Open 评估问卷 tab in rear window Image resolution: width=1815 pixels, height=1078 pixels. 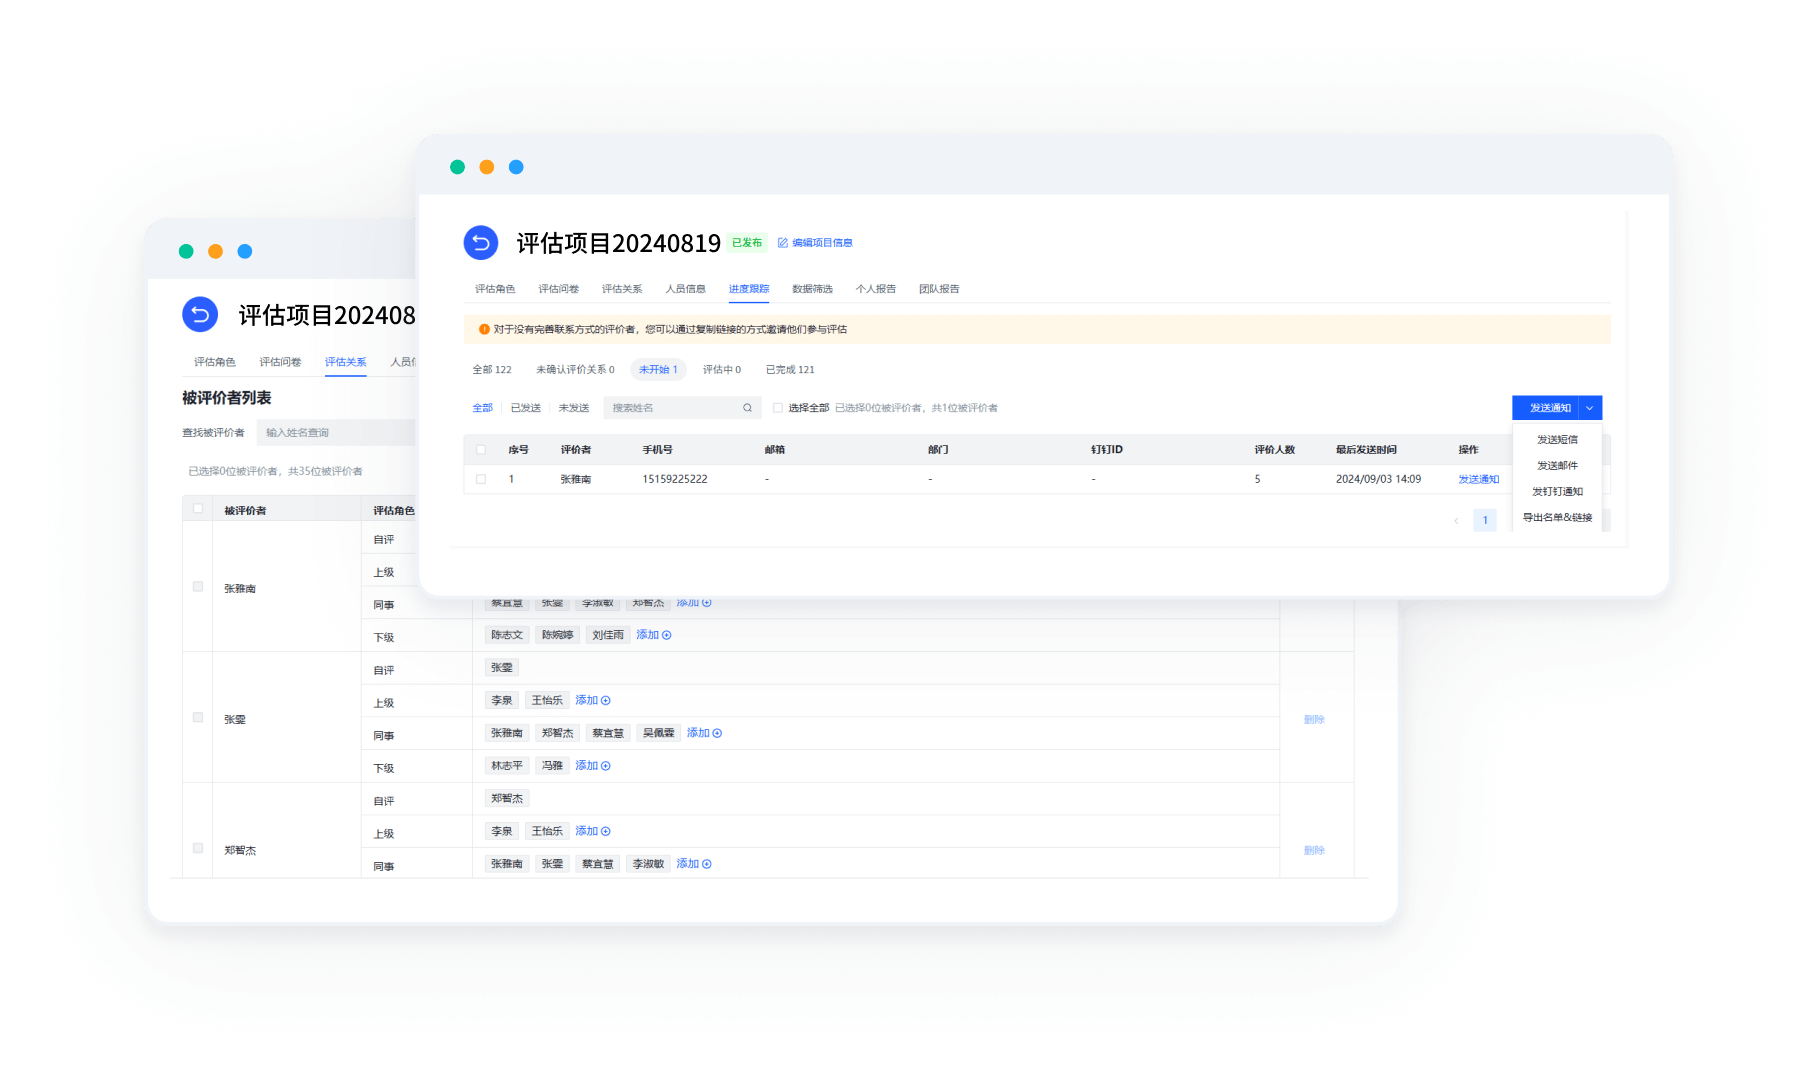coord(280,362)
